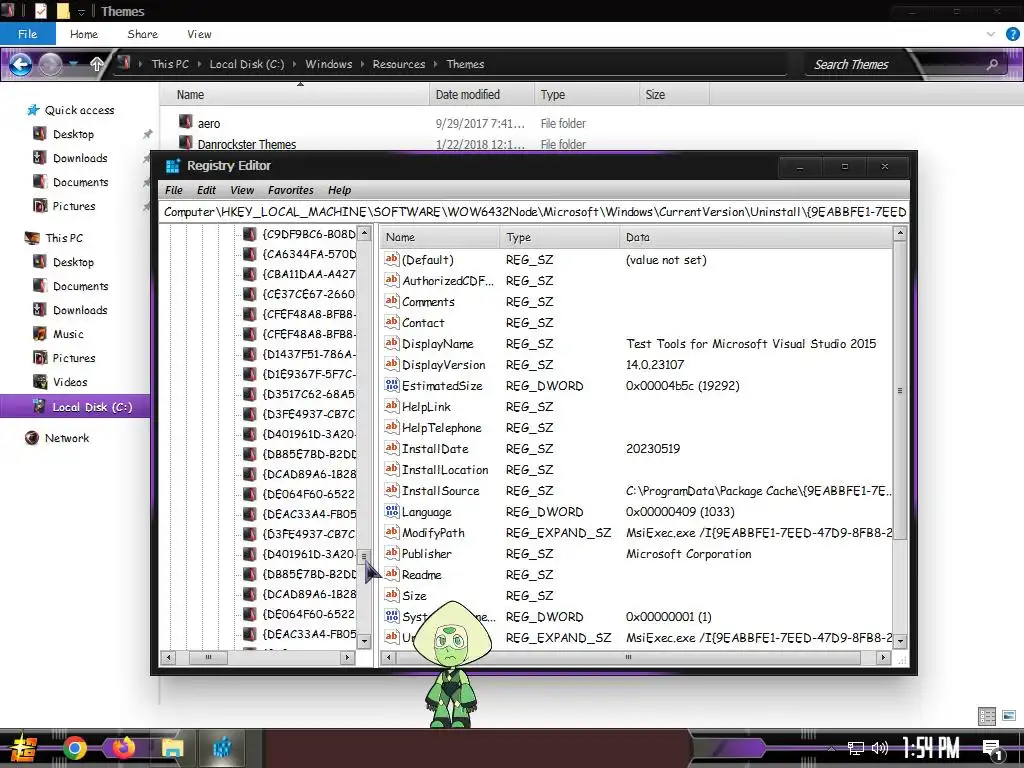Click the Size column header in Explorer
Screen dimensions: 1024x768
(674, 95)
